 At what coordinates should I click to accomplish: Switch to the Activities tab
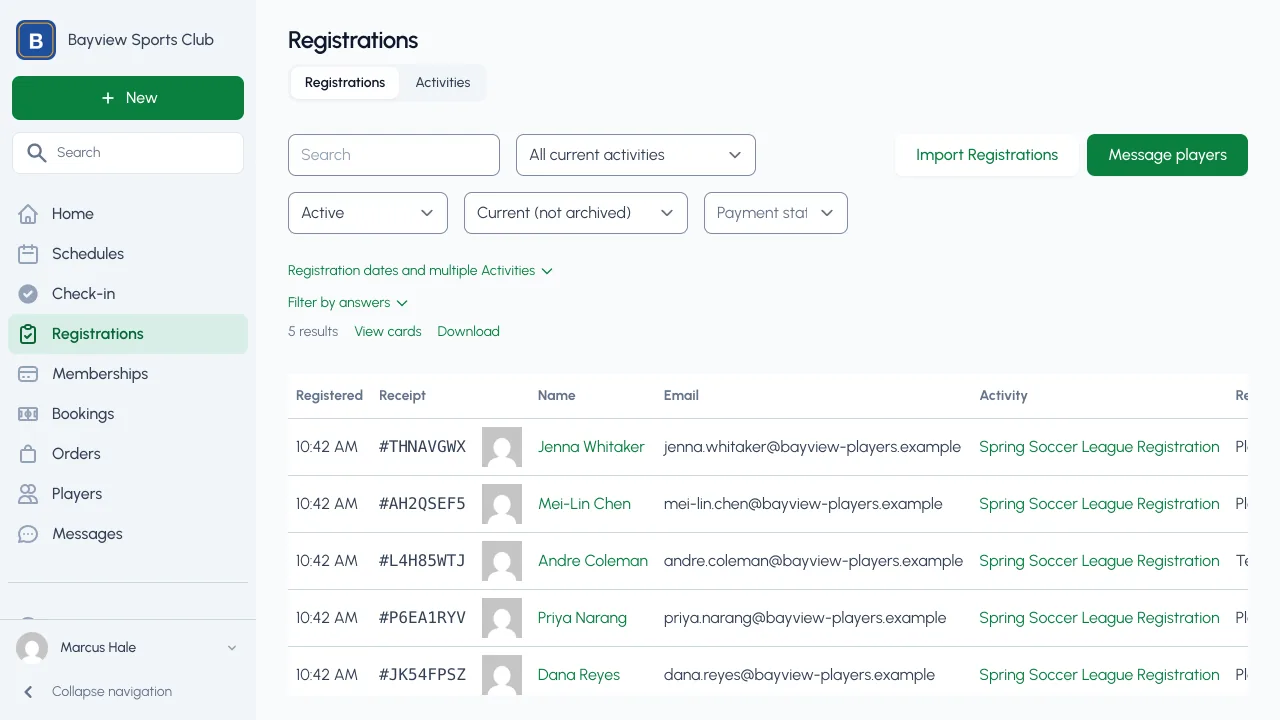(443, 83)
